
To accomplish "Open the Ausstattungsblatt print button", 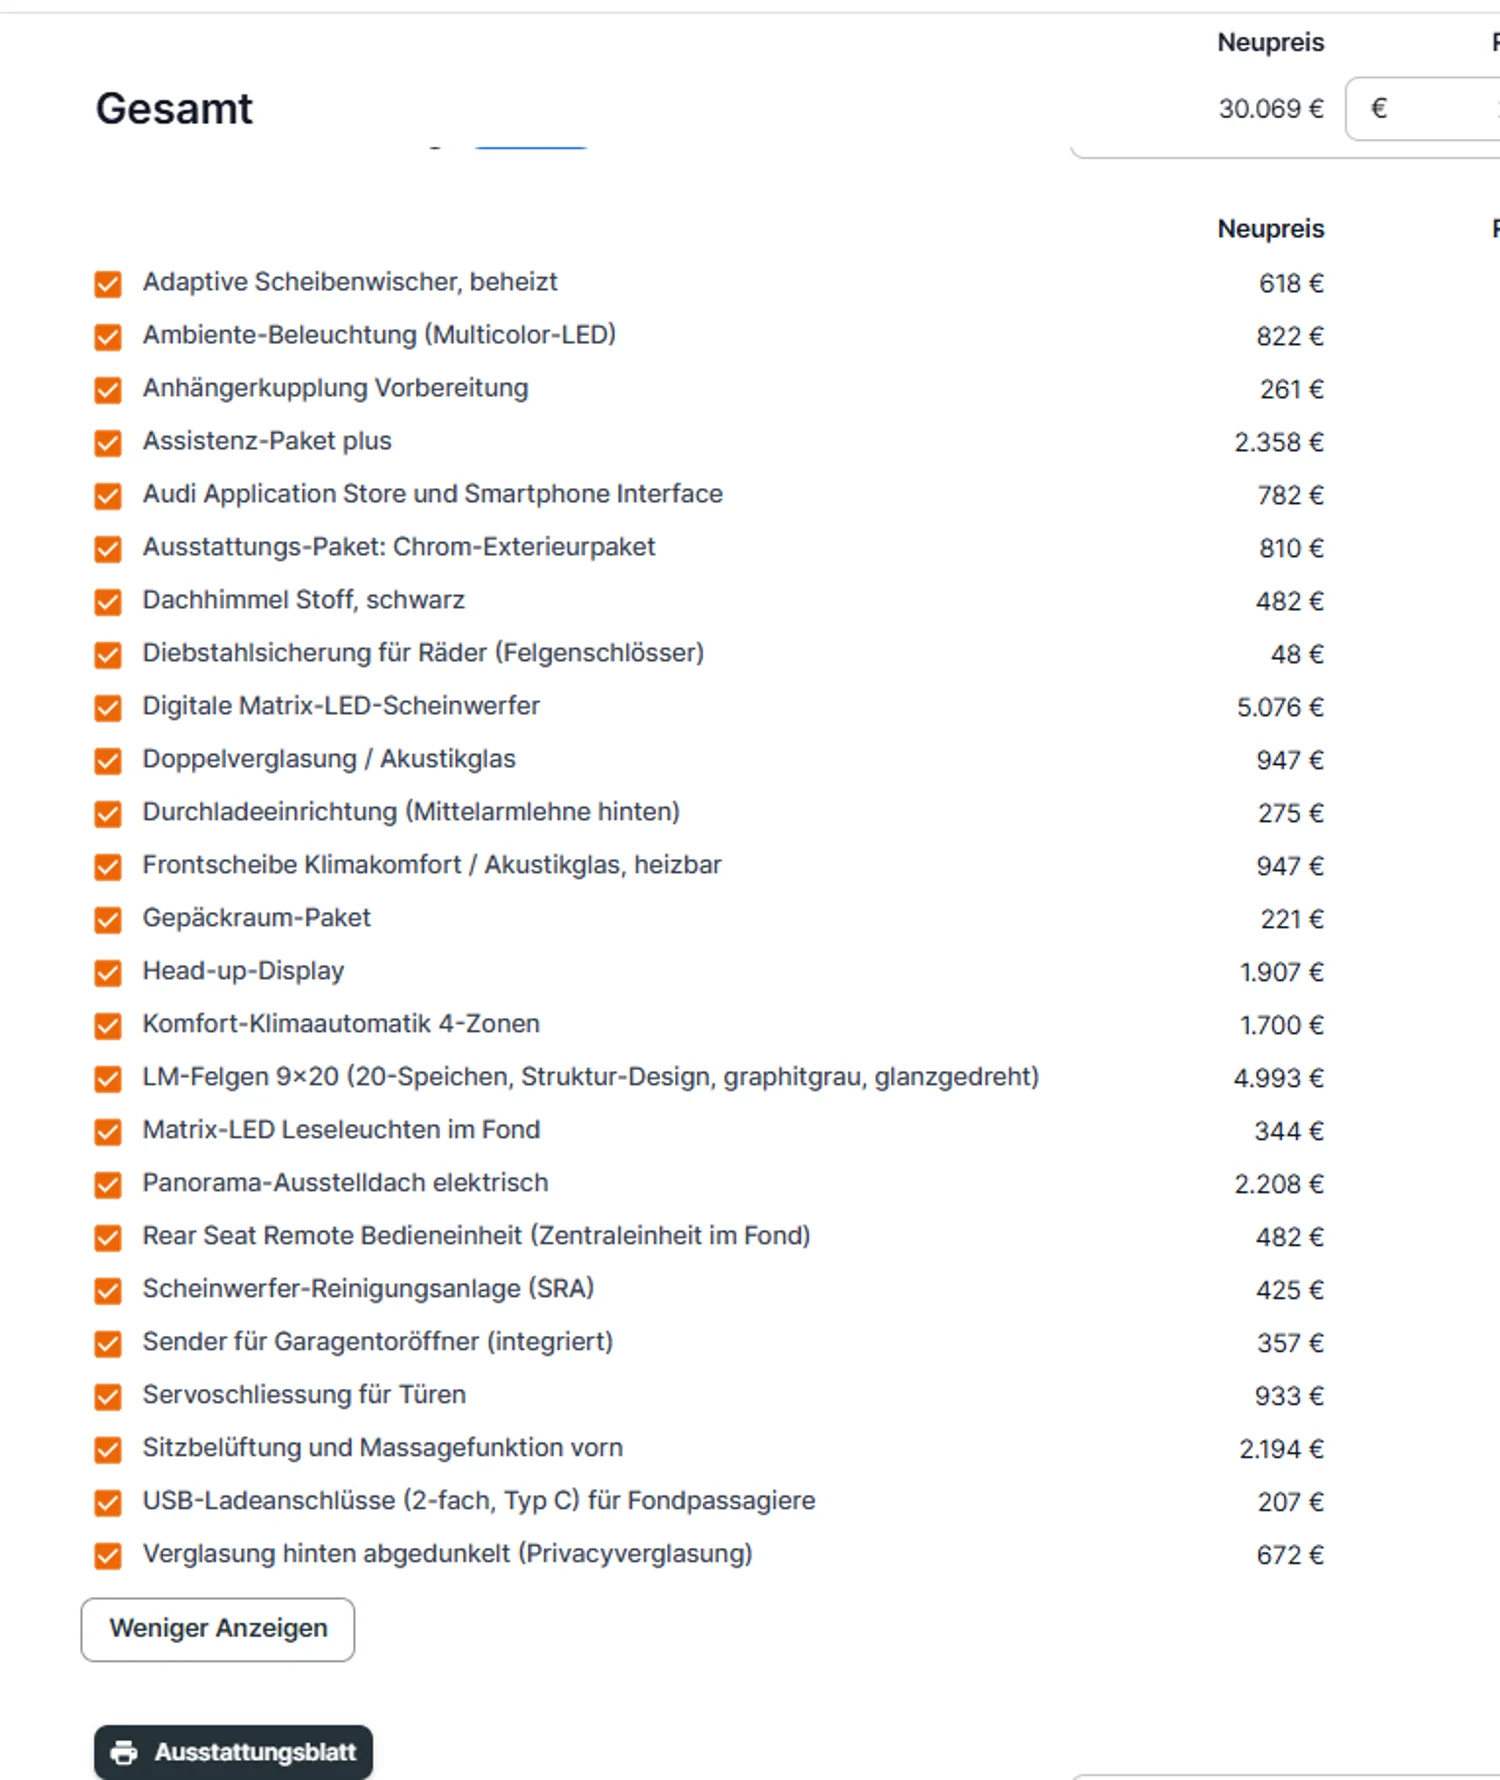I will tap(233, 1752).
